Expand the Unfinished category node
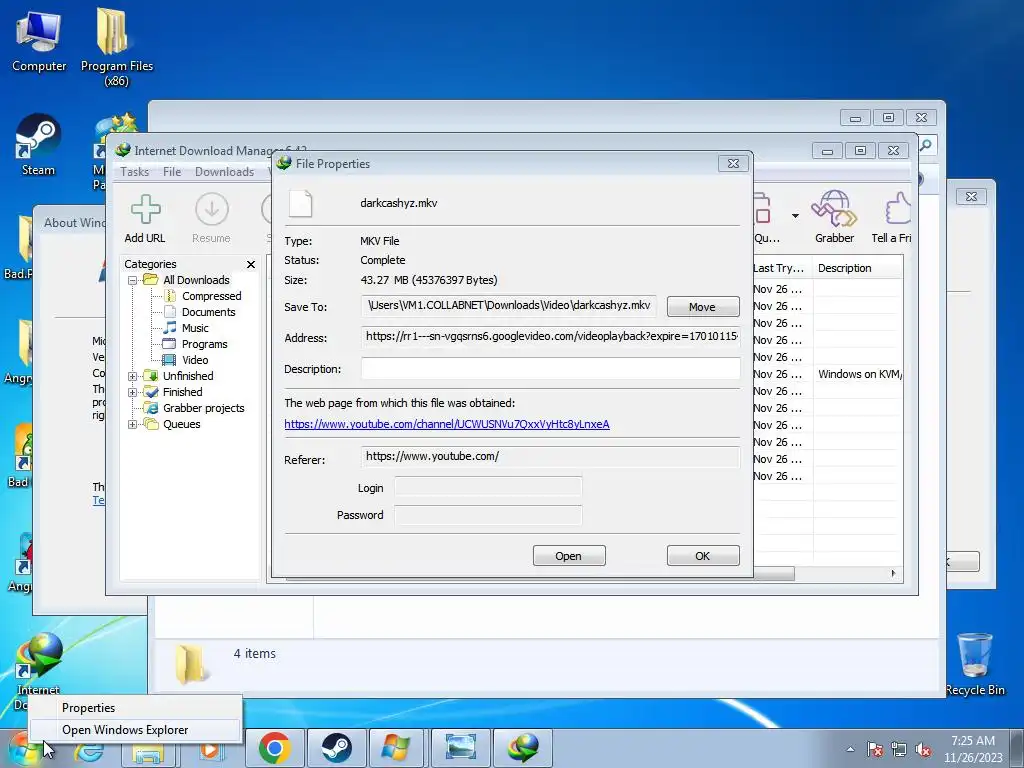 [x=132, y=376]
